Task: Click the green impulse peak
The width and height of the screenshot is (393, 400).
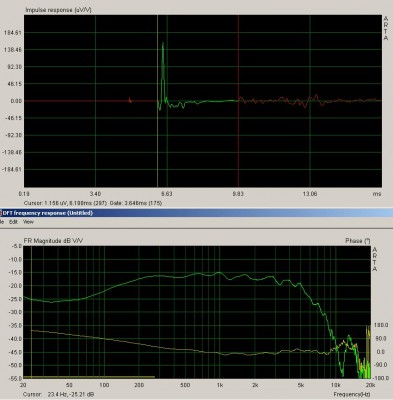Action: [163, 44]
